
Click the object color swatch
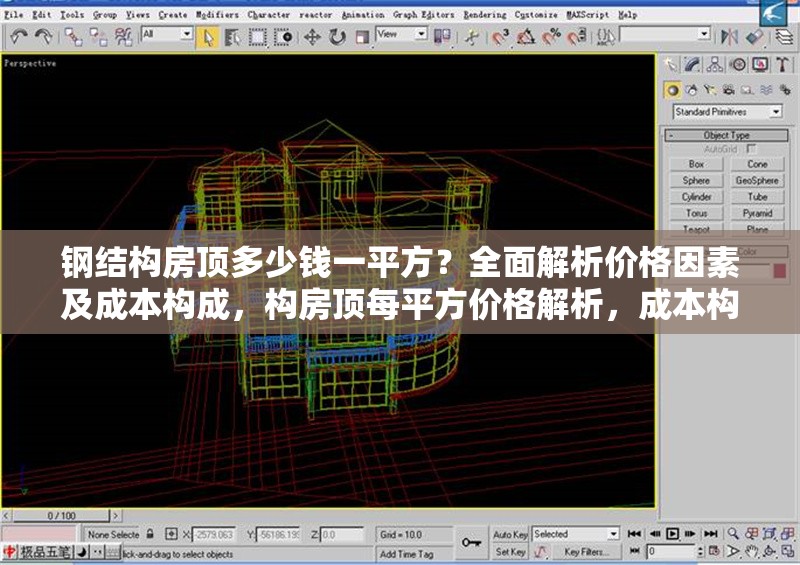coord(779,270)
